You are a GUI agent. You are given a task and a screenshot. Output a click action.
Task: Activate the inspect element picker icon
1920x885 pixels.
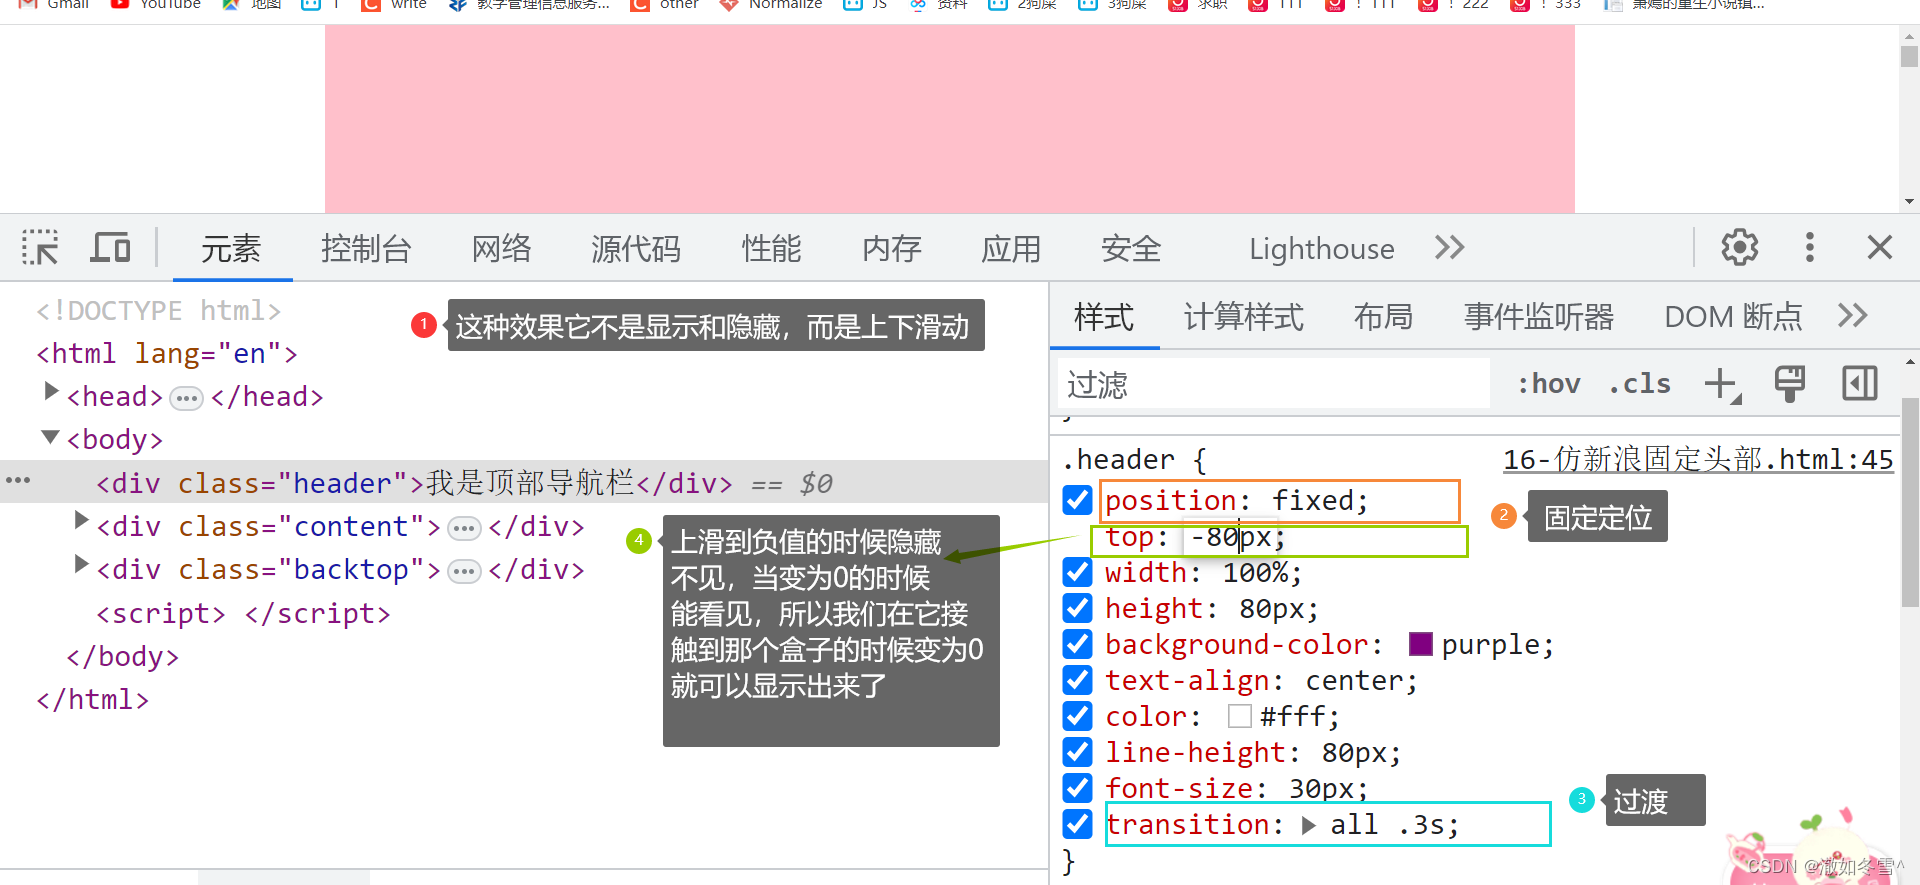click(x=40, y=247)
